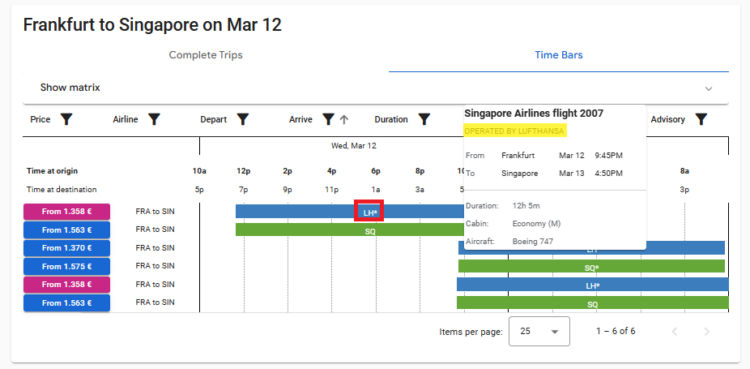Image resolution: width=750 pixels, height=369 pixels.
Task: Open the Items per page dropdown showing 25
Action: [x=539, y=331]
